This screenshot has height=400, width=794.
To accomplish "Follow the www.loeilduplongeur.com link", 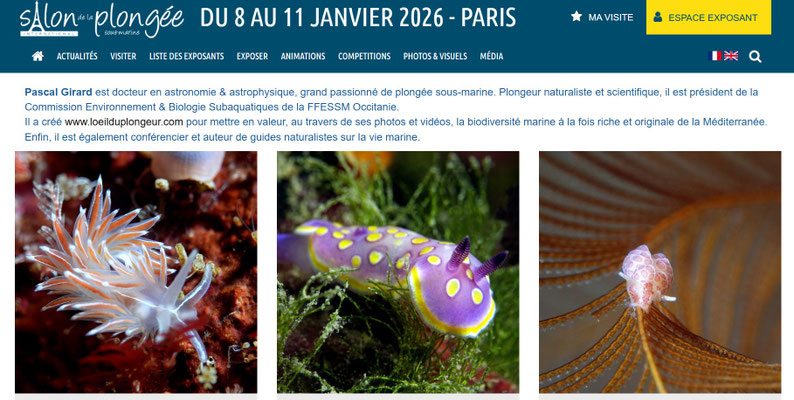I will (124, 122).
